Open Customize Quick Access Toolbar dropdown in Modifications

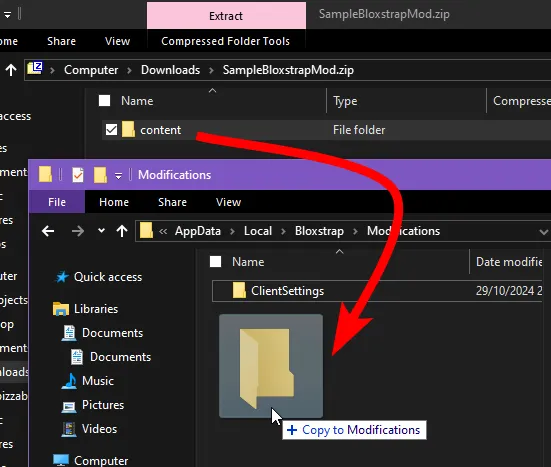click(118, 176)
